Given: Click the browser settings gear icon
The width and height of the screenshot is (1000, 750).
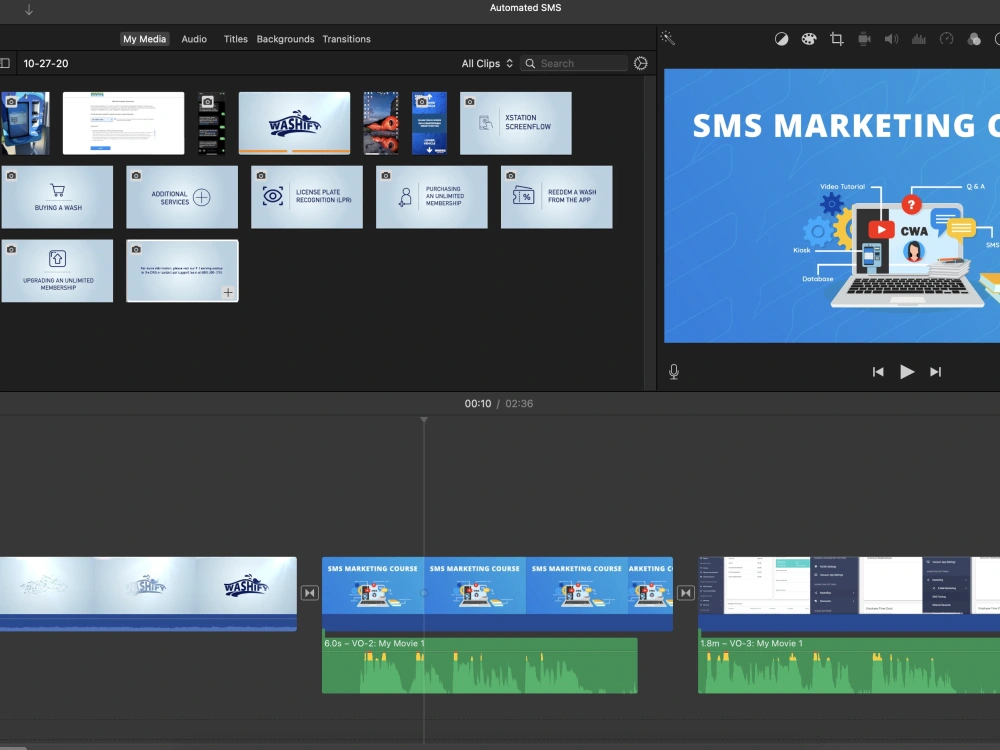Looking at the screenshot, I should click(640, 63).
